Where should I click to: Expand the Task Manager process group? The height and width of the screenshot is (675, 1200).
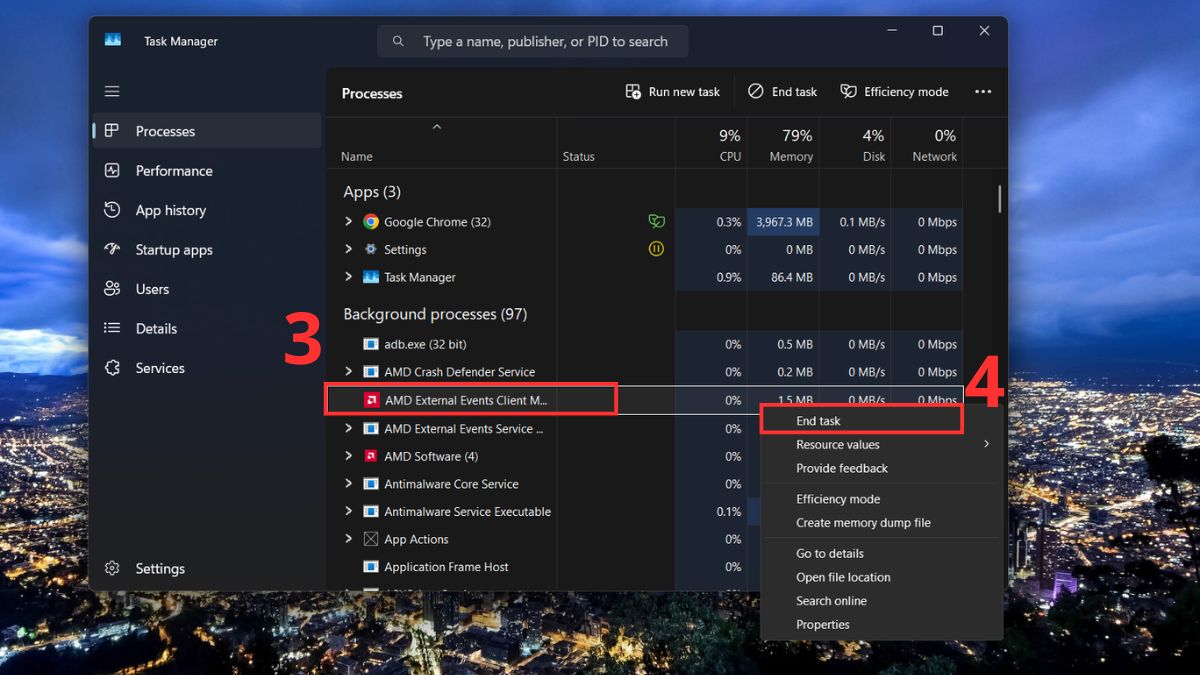348,277
